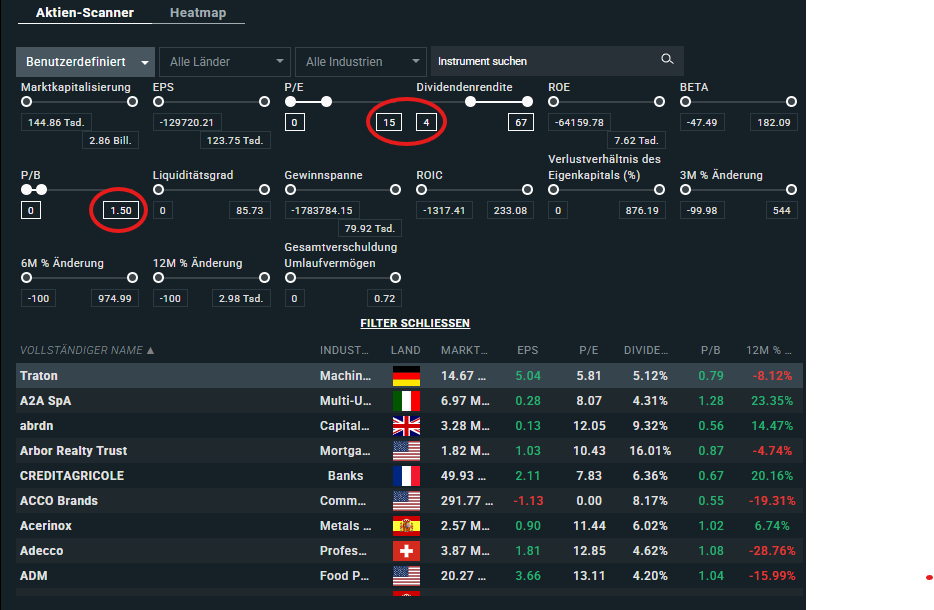
Task: Select the Traton row in the results table
Action: [x=150, y=375]
